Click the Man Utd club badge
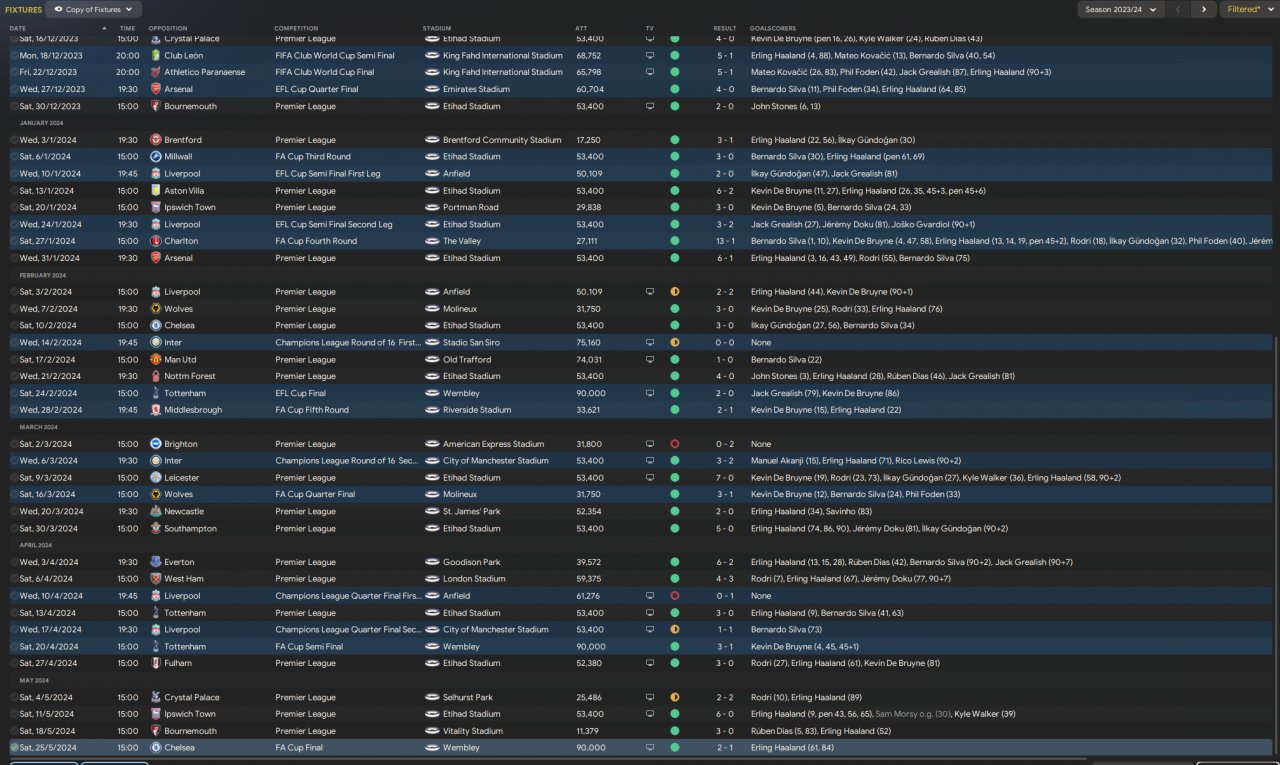Image resolution: width=1280 pixels, height=765 pixels. coord(155,360)
